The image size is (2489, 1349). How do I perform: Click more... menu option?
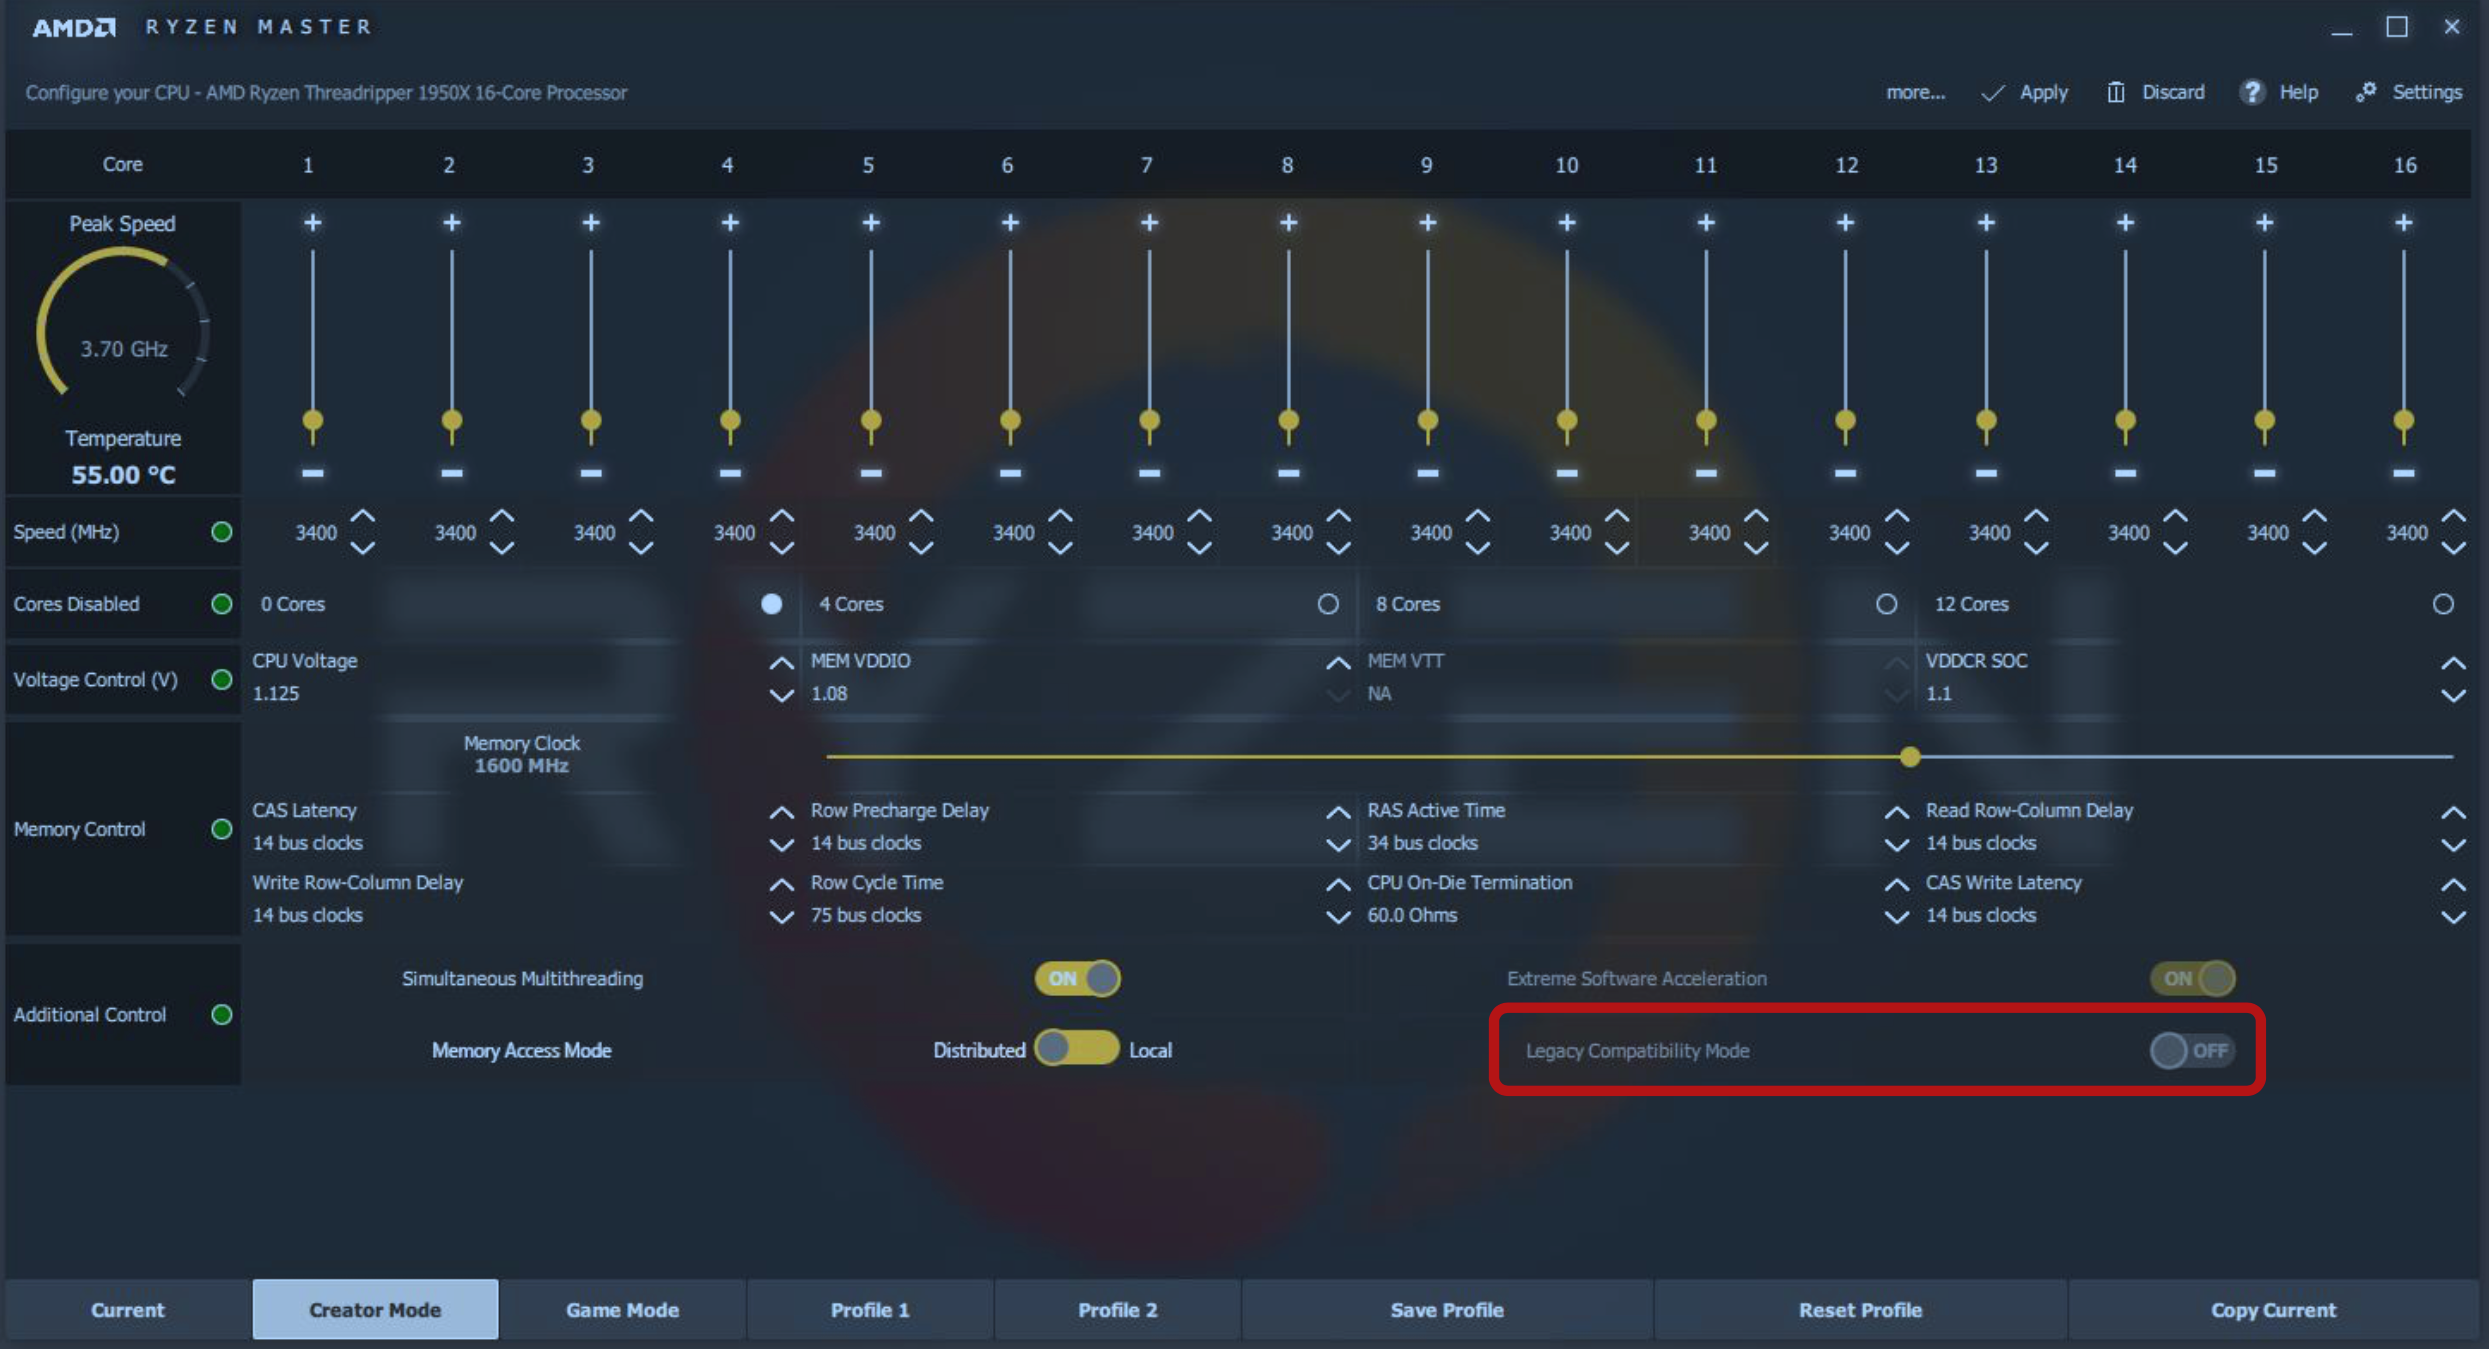[x=1913, y=91]
